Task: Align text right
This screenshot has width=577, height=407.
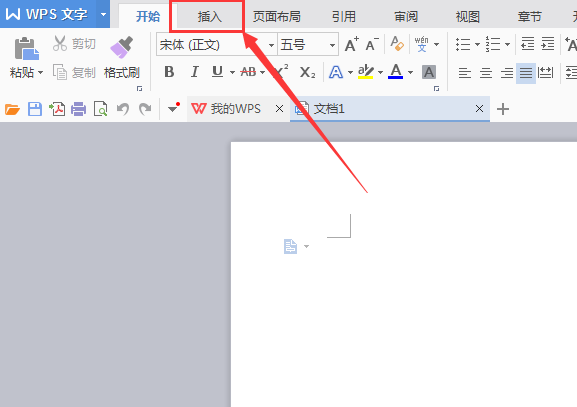Action: click(x=507, y=73)
